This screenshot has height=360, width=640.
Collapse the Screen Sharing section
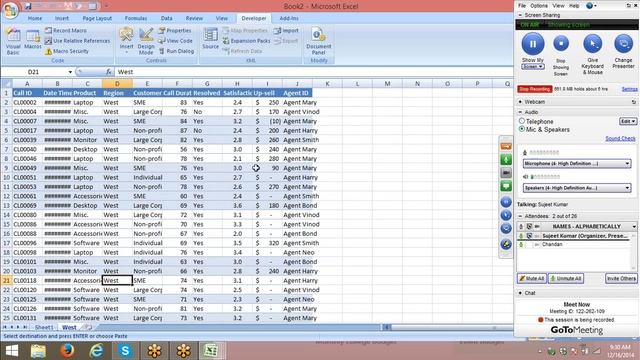tap(520, 15)
